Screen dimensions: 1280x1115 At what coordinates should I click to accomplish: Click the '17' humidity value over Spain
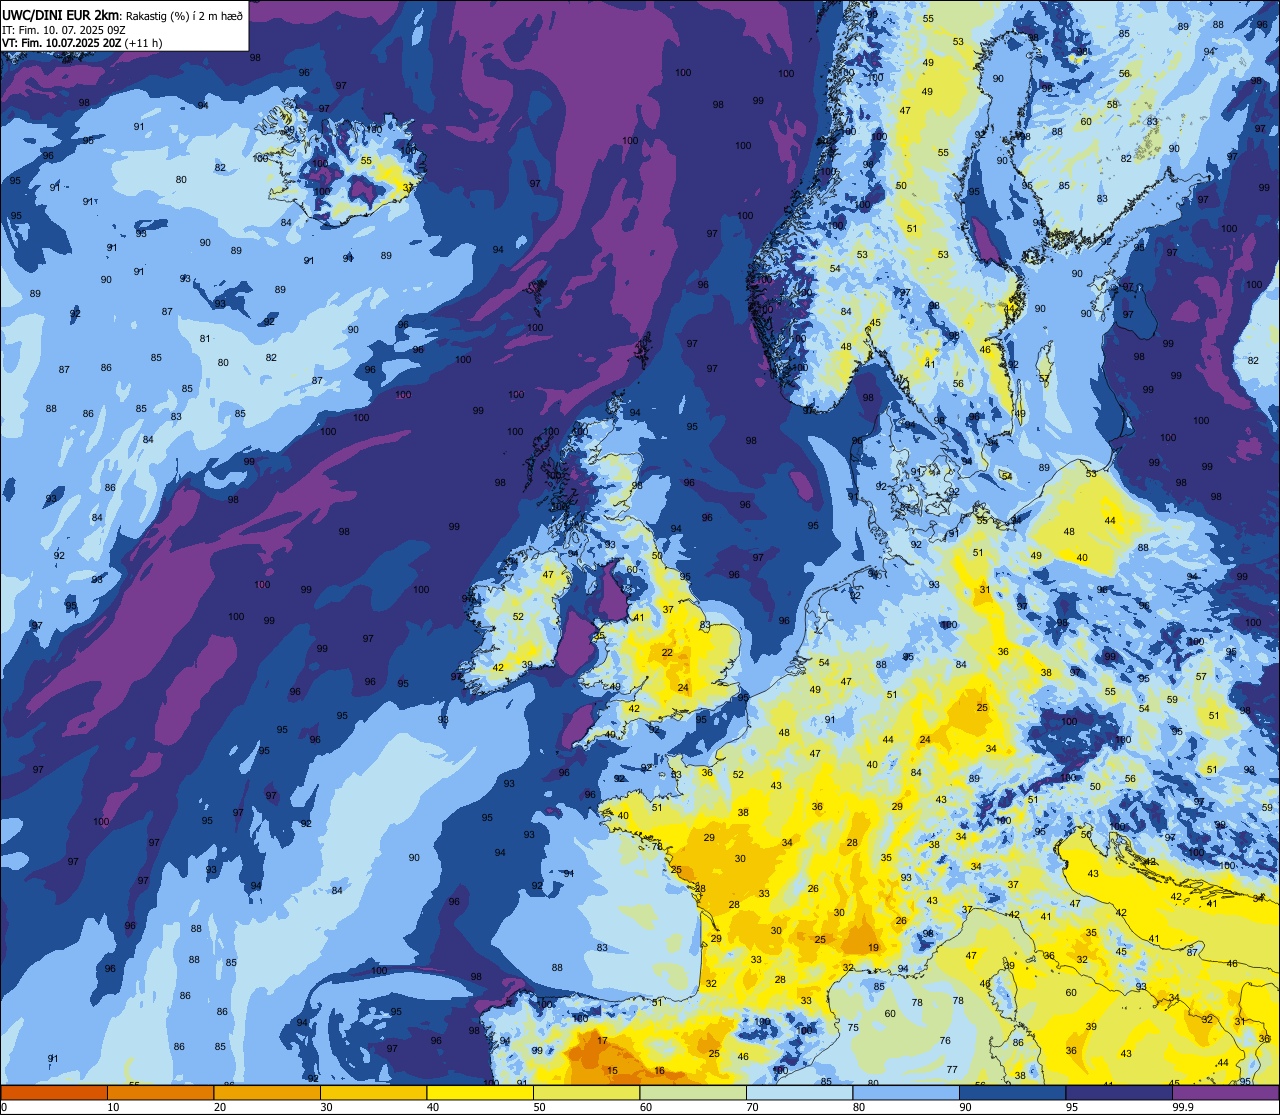tap(602, 1041)
